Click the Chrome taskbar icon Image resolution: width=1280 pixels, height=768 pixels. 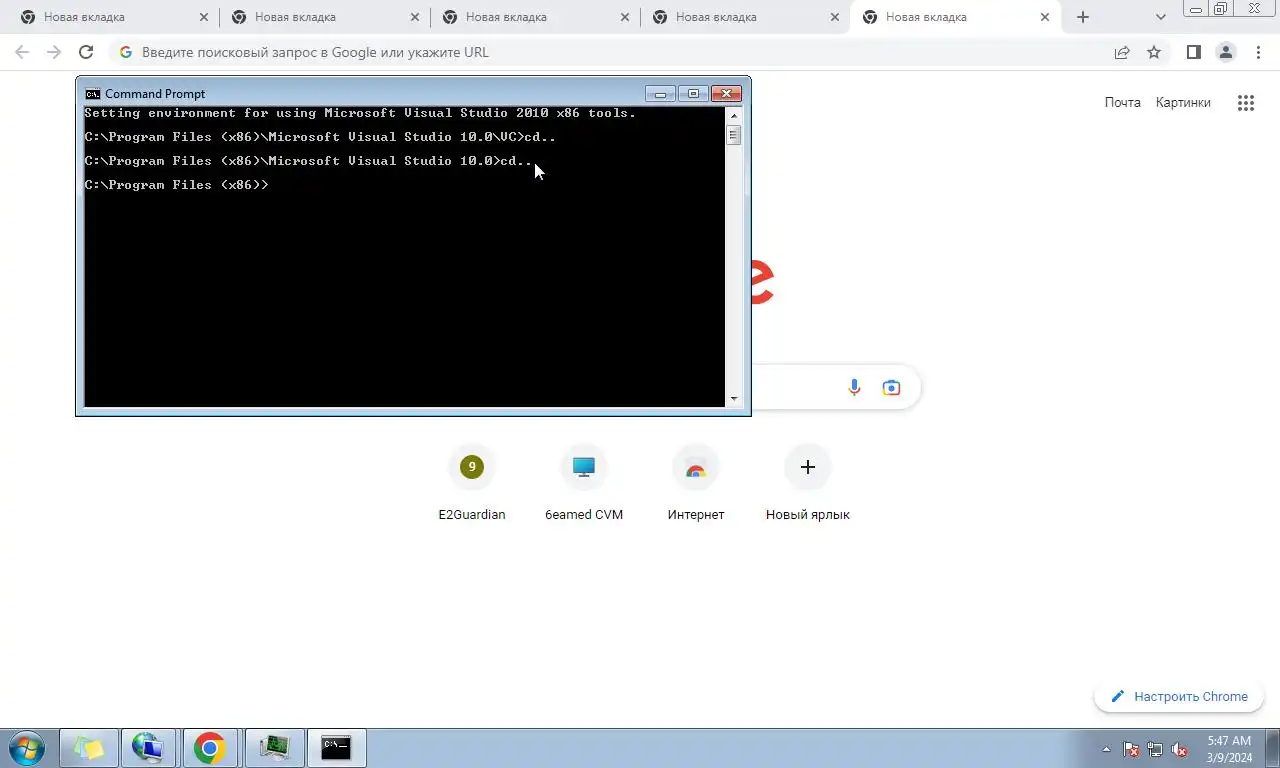tap(210, 747)
